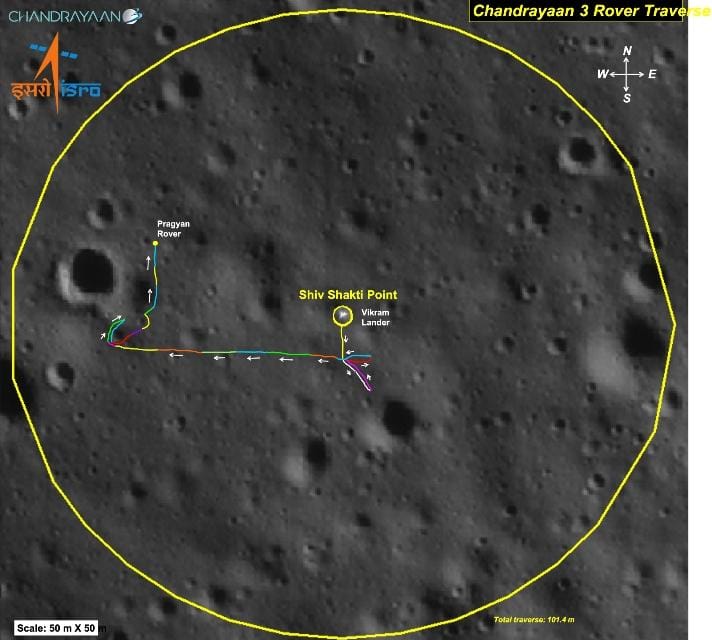This screenshot has height=640, width=712.
Task: Click the S letter on the compass
Action: [x=627, y=98]
